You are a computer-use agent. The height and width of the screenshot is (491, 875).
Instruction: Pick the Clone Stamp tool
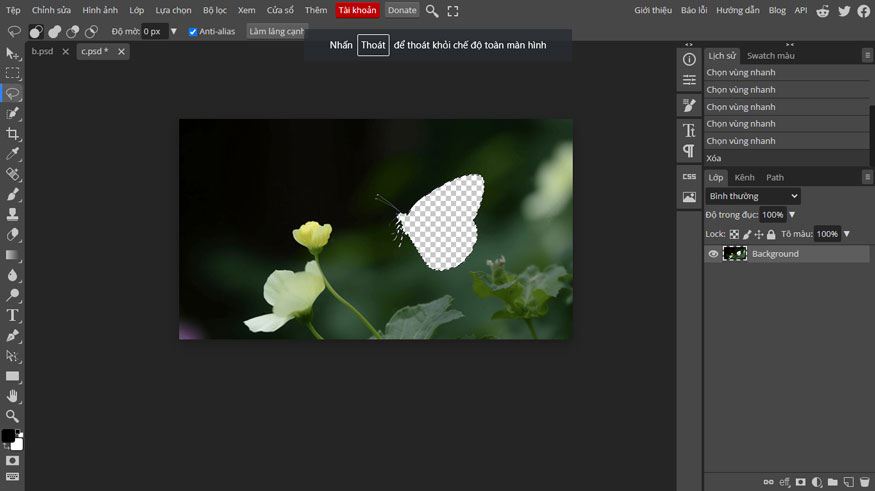(x=13, y=214)
